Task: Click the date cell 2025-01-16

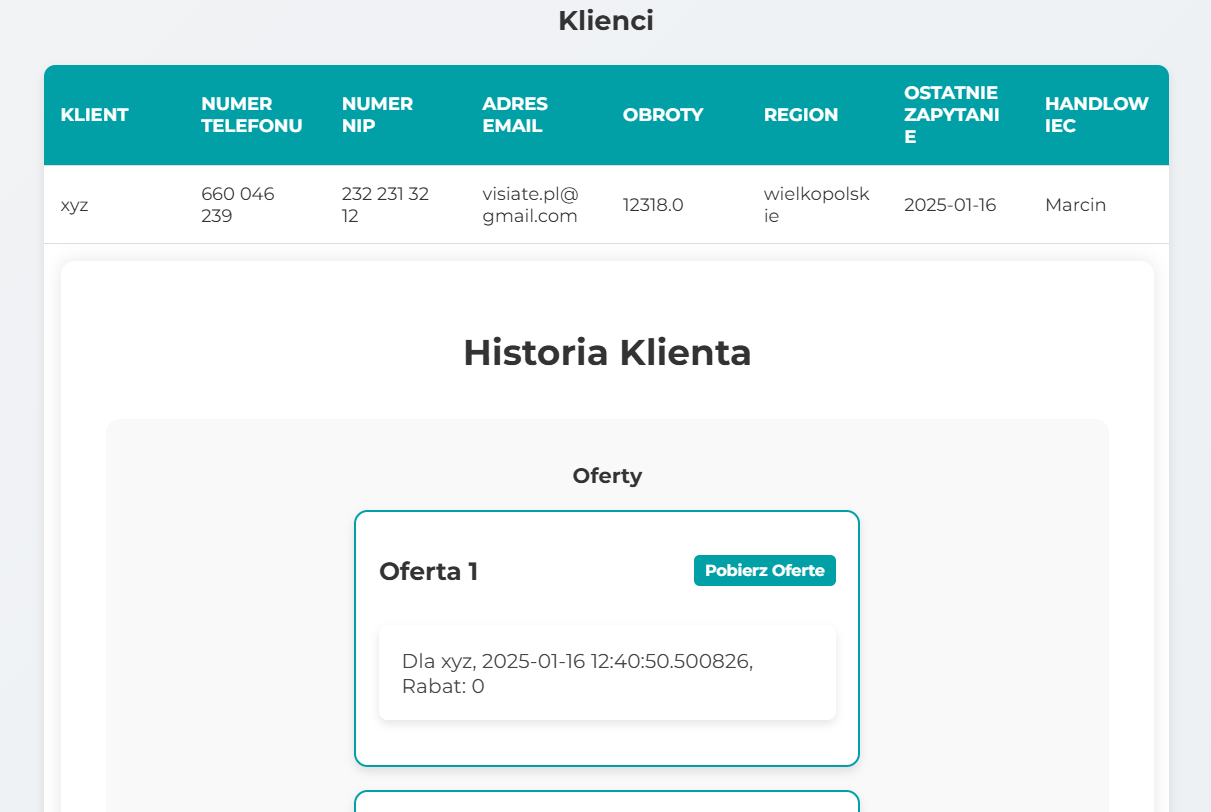Action: (950, 205)
